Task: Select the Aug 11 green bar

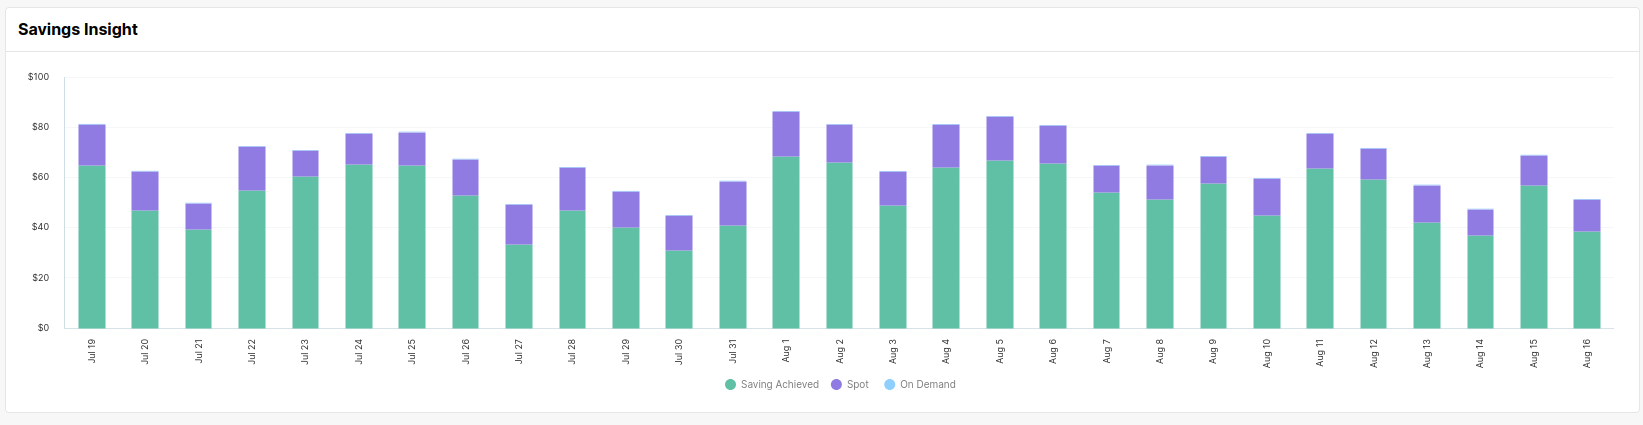Action: 1320,248
